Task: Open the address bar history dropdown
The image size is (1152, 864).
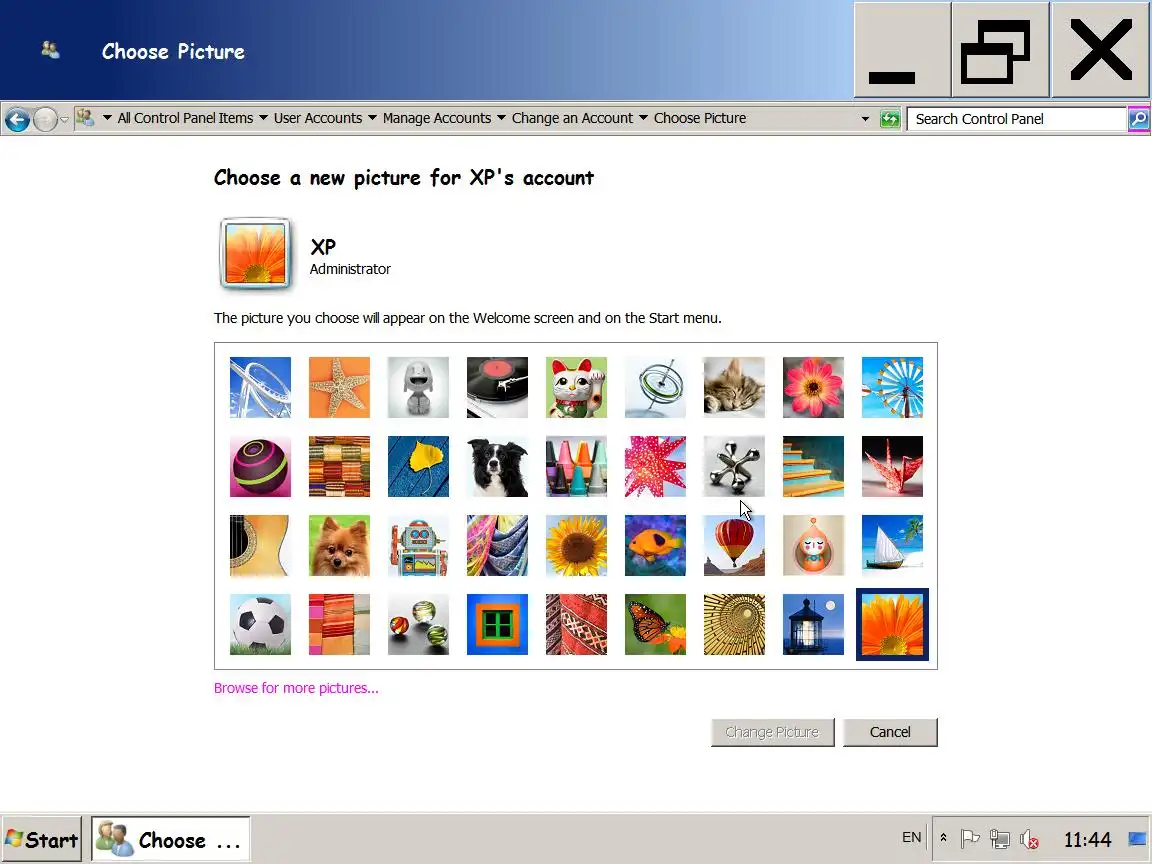Action: click(865, 119)
